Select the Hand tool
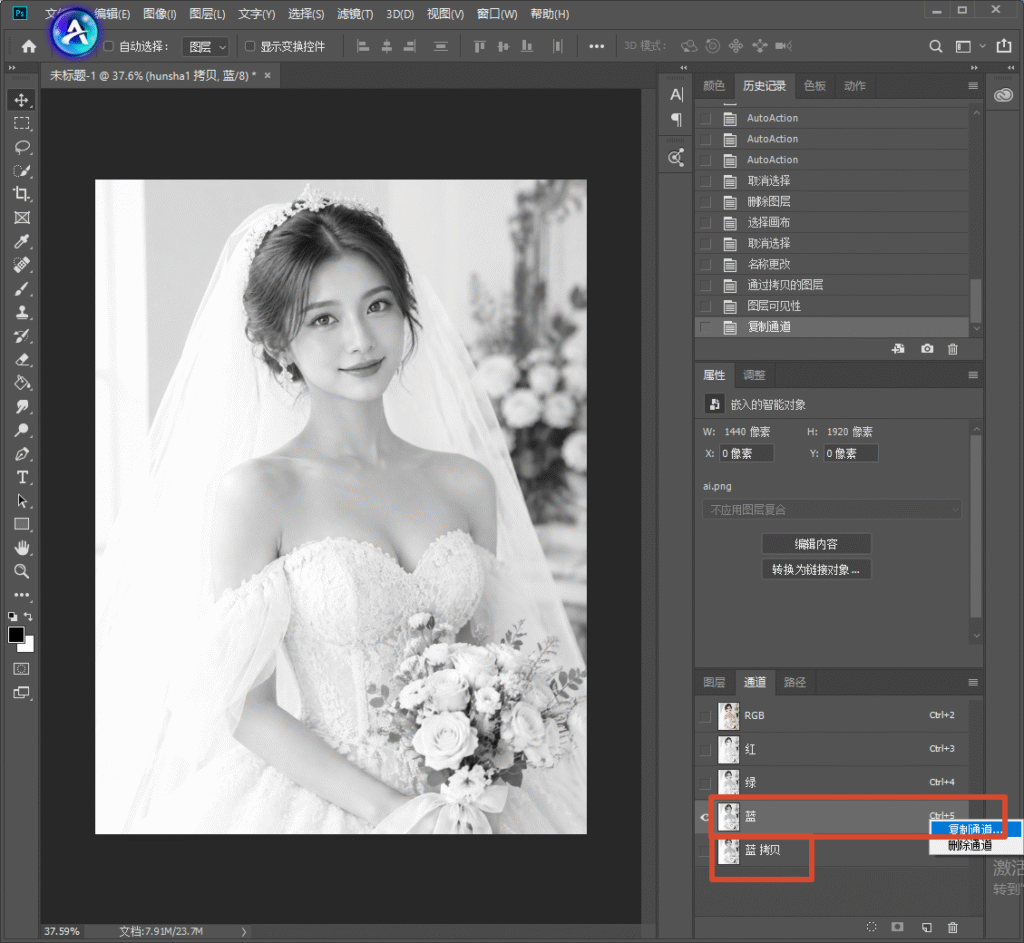 [22, 548]
